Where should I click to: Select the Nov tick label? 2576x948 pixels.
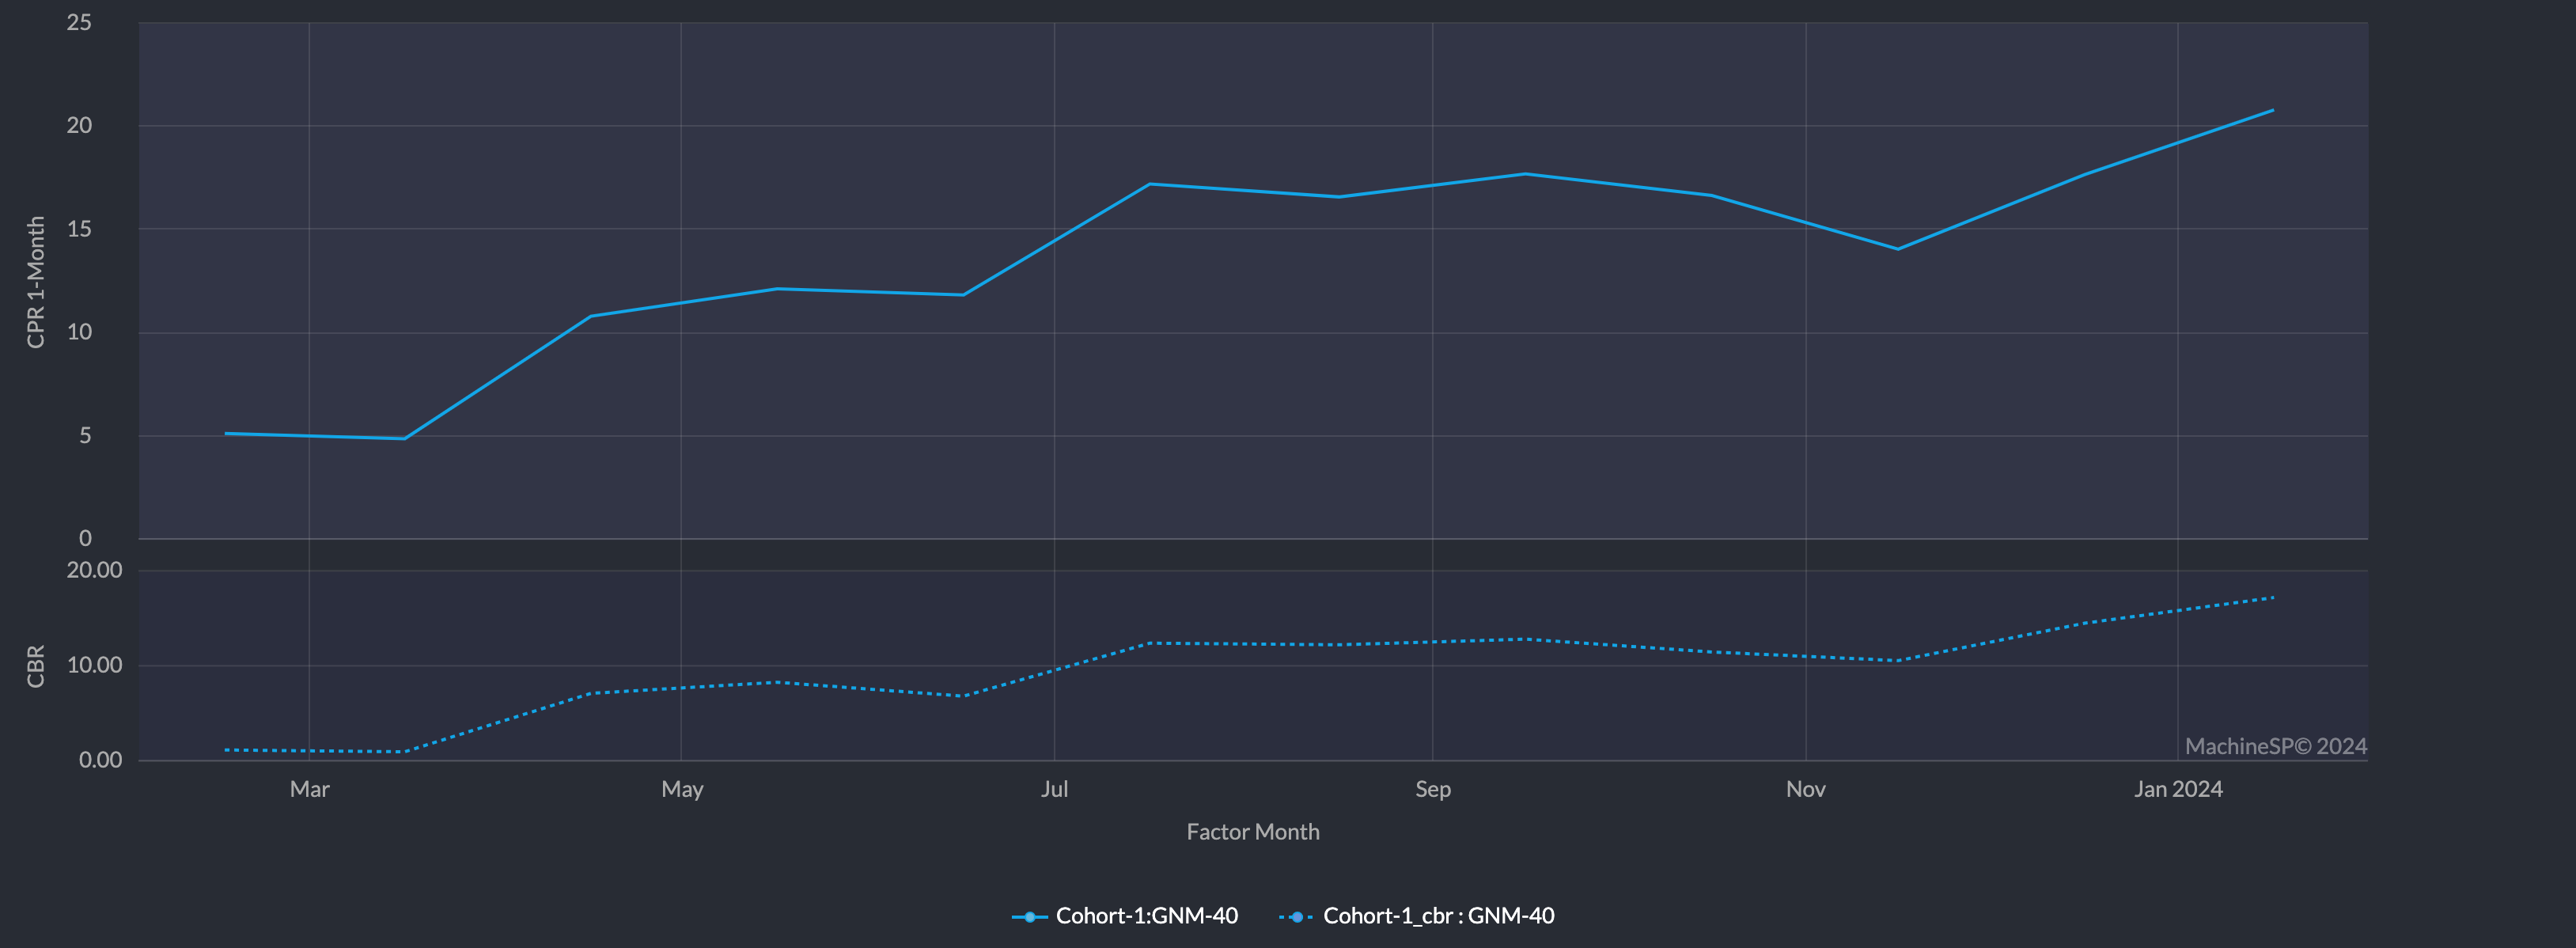point(1805,789)
